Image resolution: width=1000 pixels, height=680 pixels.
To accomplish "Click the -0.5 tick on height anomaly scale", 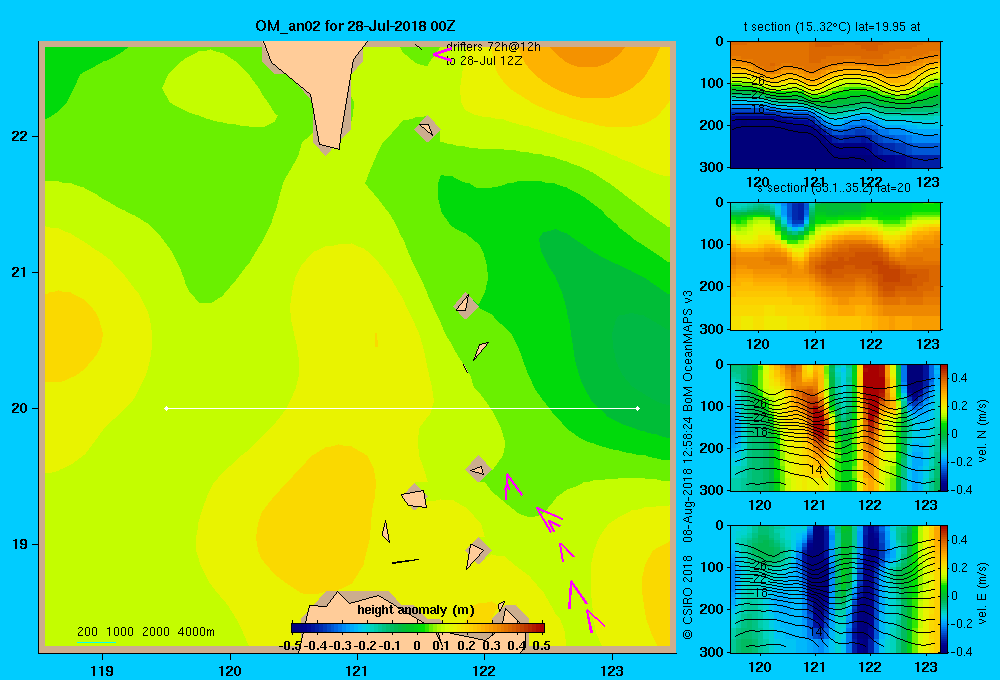I will [290, 646].
